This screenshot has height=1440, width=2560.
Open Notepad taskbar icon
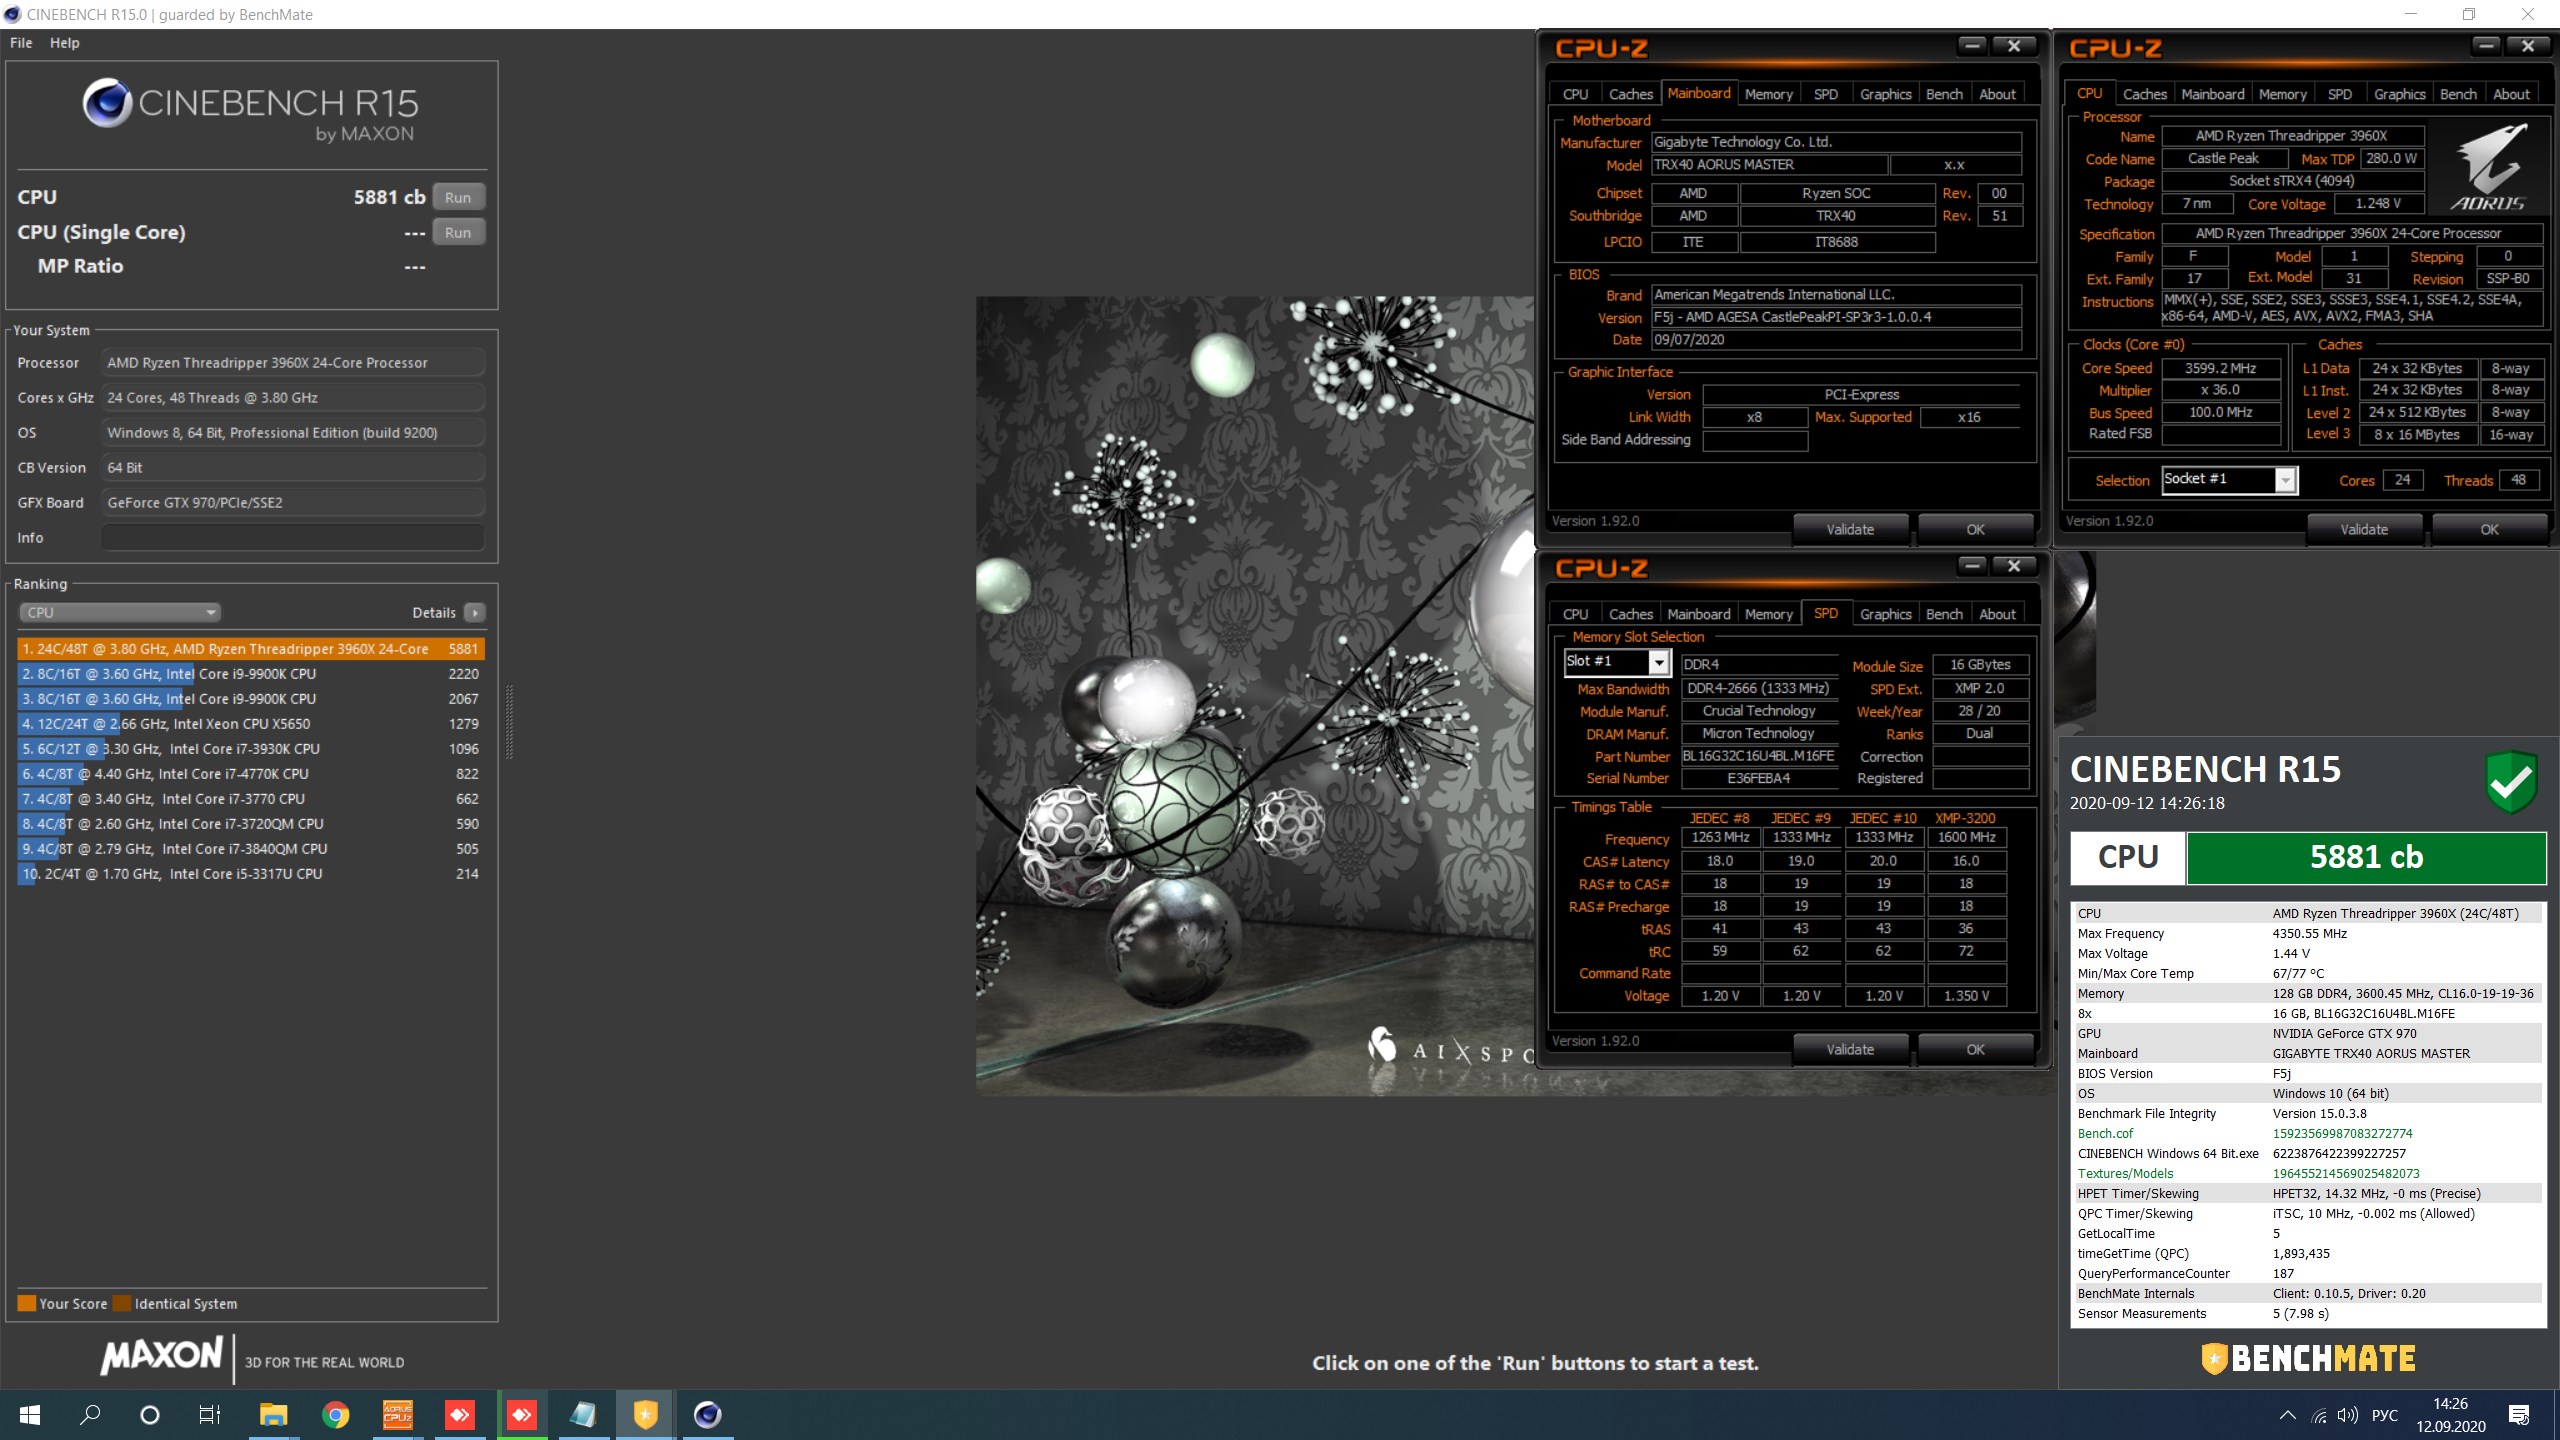pyautogui.click(x=584, y=1415)
